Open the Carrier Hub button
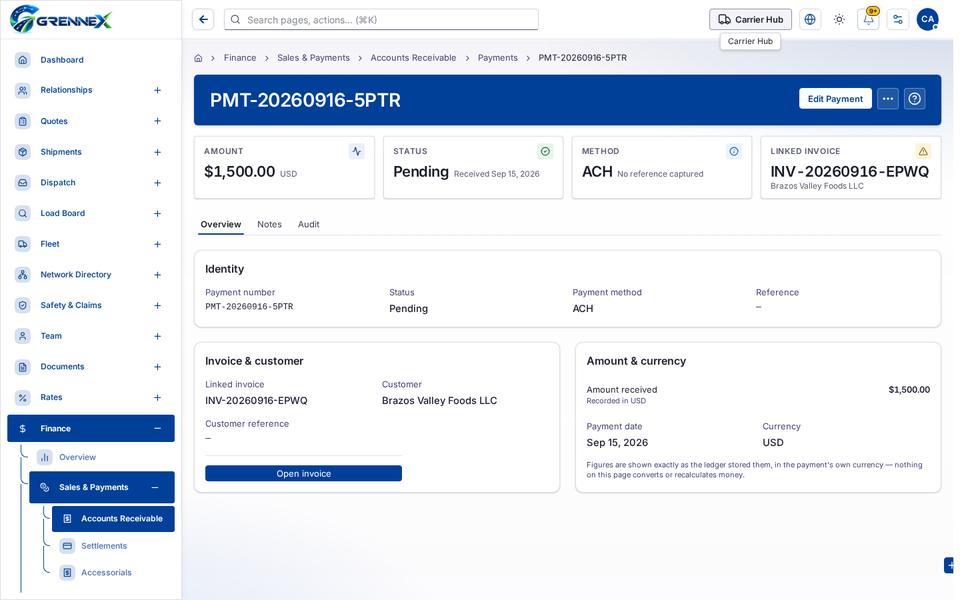The width and height of the screenshot is (960, 600). (x=751, y=20)
